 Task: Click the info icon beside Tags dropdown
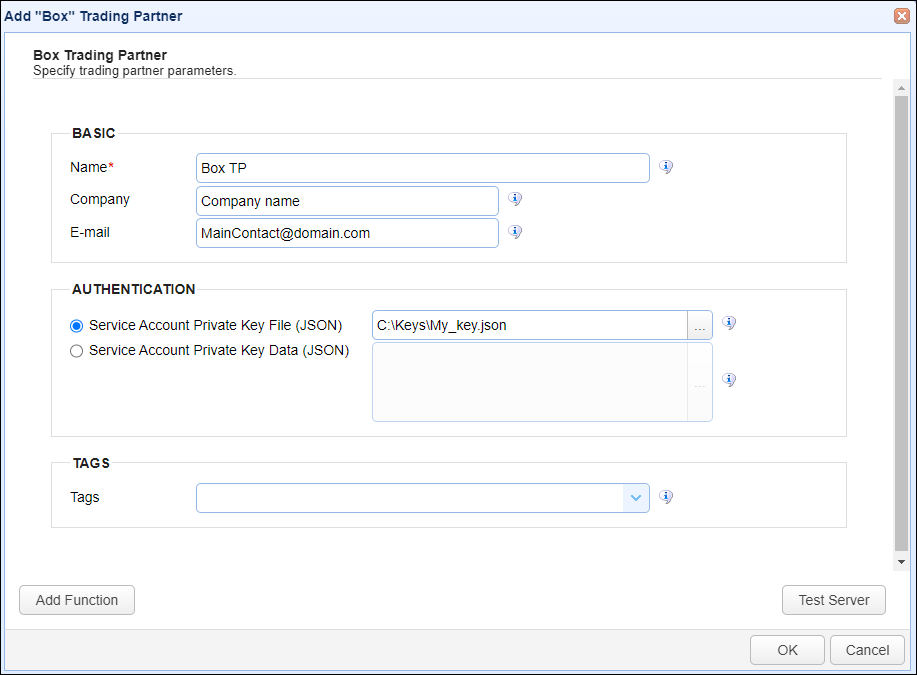point(666,497)
